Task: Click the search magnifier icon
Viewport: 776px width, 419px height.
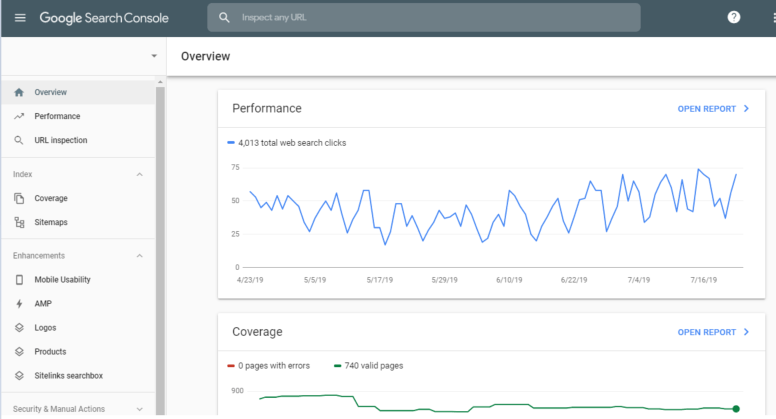Action: 224,18
